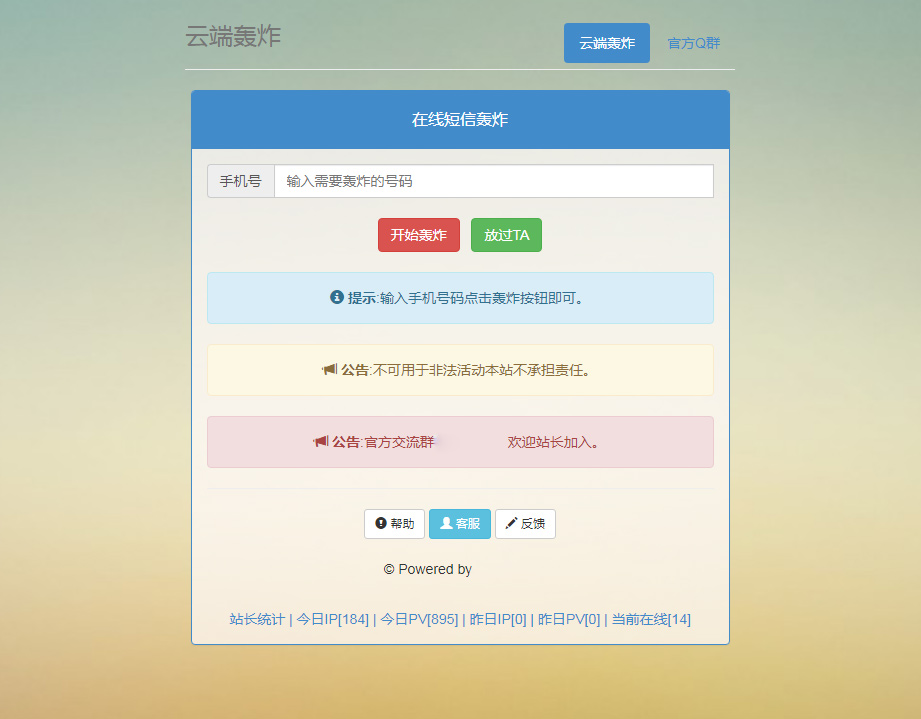Click the info icon in the tip message
The width and height of the screenshot is (921, 719).
click(335, 297)
